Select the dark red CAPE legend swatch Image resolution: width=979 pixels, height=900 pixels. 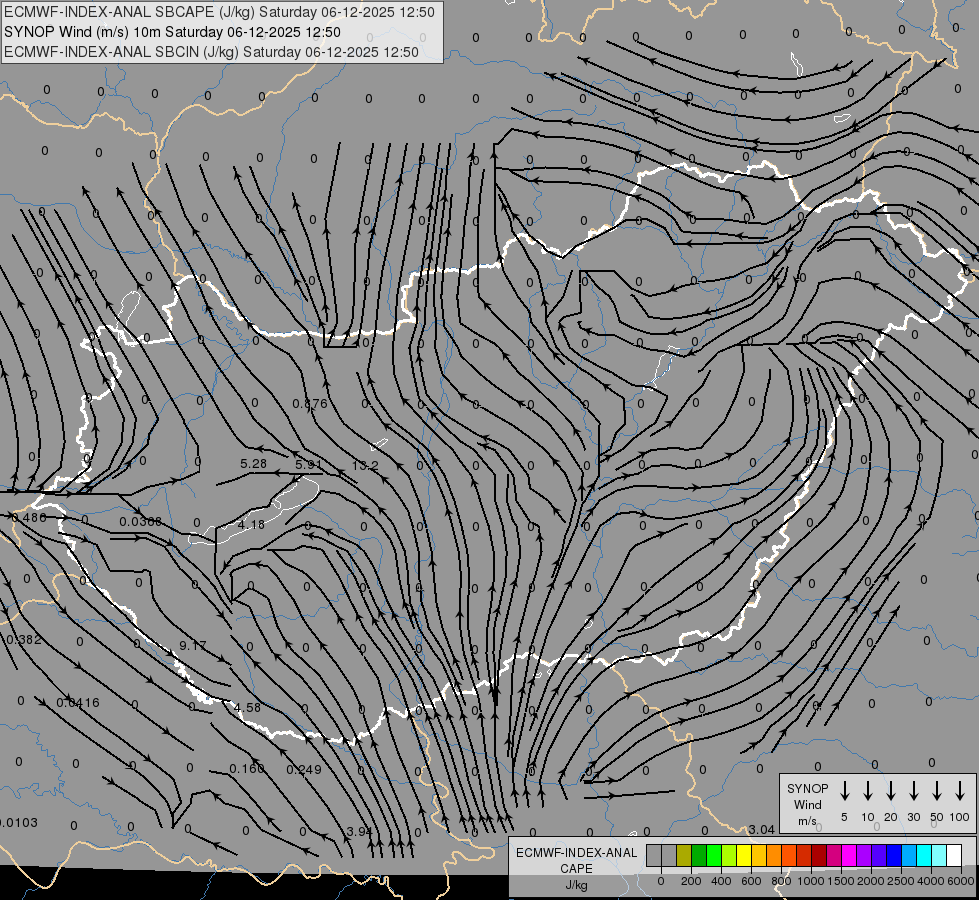[819, 855]
